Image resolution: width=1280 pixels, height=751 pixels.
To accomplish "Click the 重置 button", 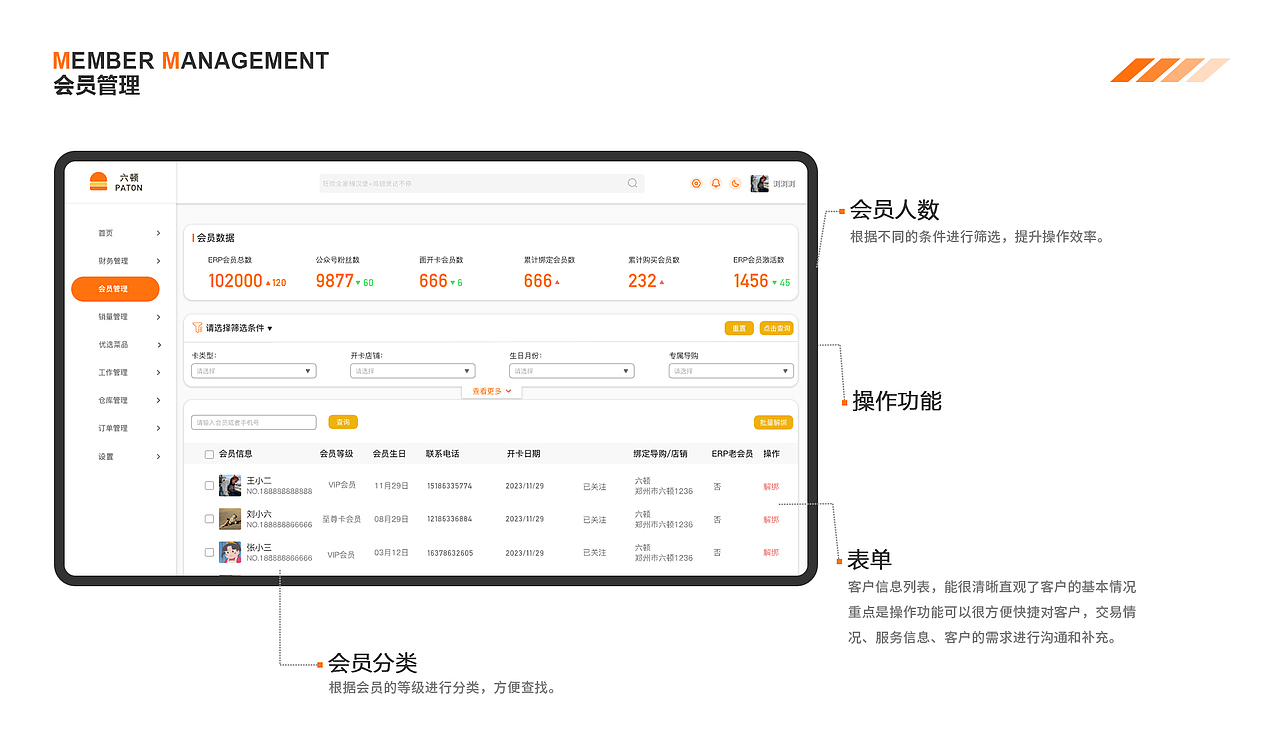I will pyautogui.click(x=739, y=328).
